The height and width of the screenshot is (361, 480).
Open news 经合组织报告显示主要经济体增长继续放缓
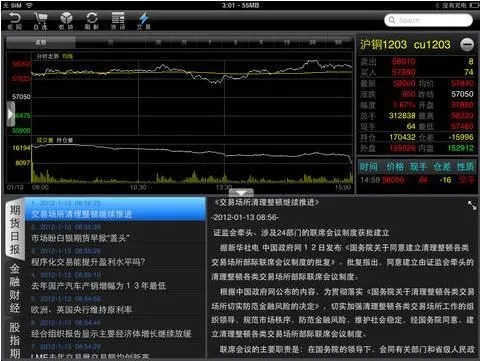[x=115, y=329]
